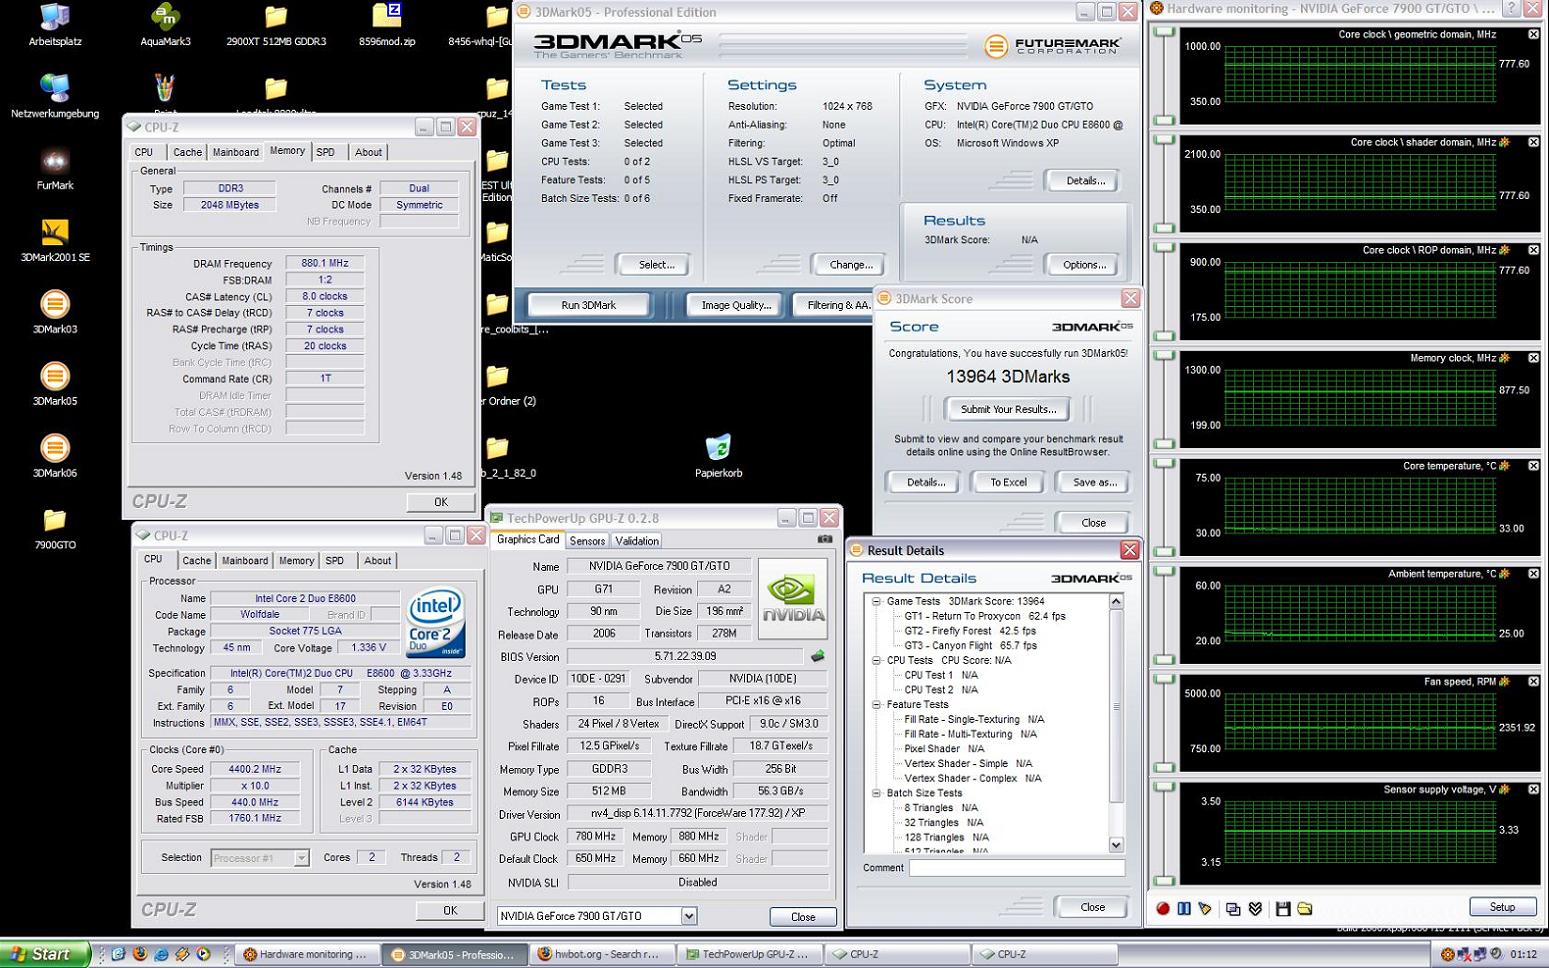Click the settings star icon on Core temperature graph
The height and width of the screenshot is (968, 1549).
(1504, 466)
